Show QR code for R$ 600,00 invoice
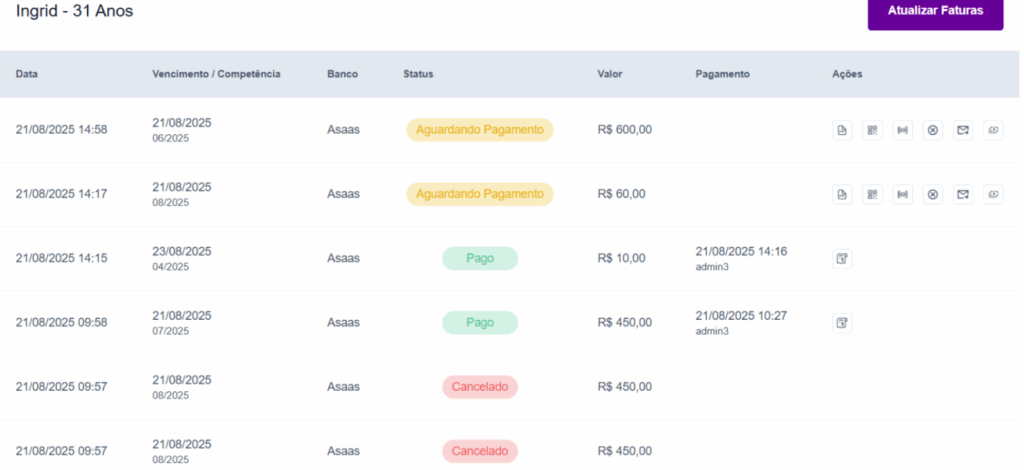Viewport: 1024px width, 470px height. (873, 130)
